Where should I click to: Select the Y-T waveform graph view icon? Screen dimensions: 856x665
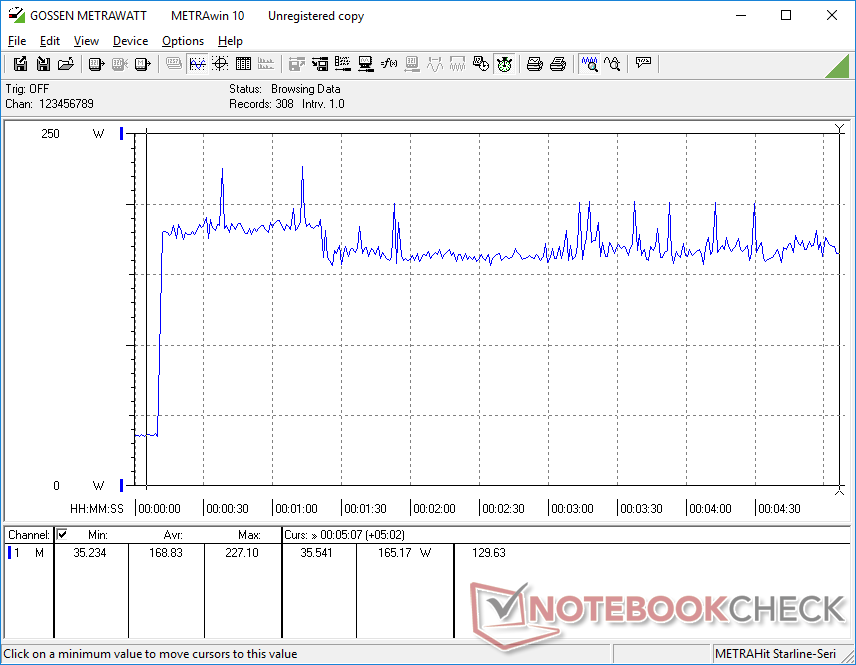click(x=197, y=64)
